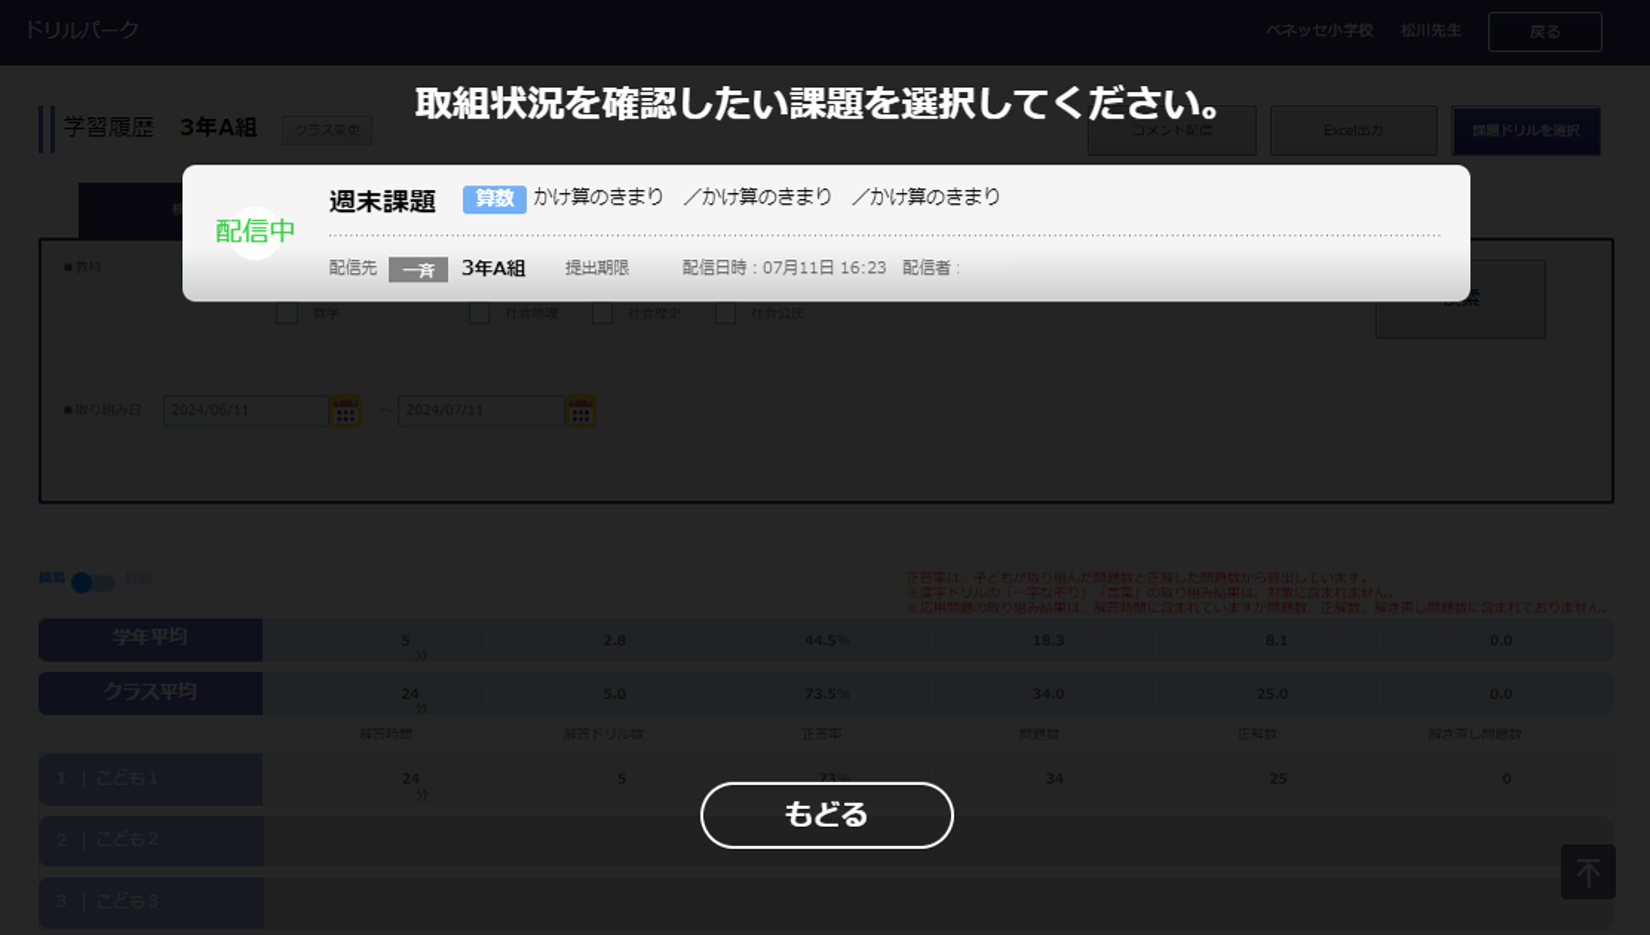Click the green 配信中 status label
Screen dimensions: 1650x935
(x=255, y=232)
